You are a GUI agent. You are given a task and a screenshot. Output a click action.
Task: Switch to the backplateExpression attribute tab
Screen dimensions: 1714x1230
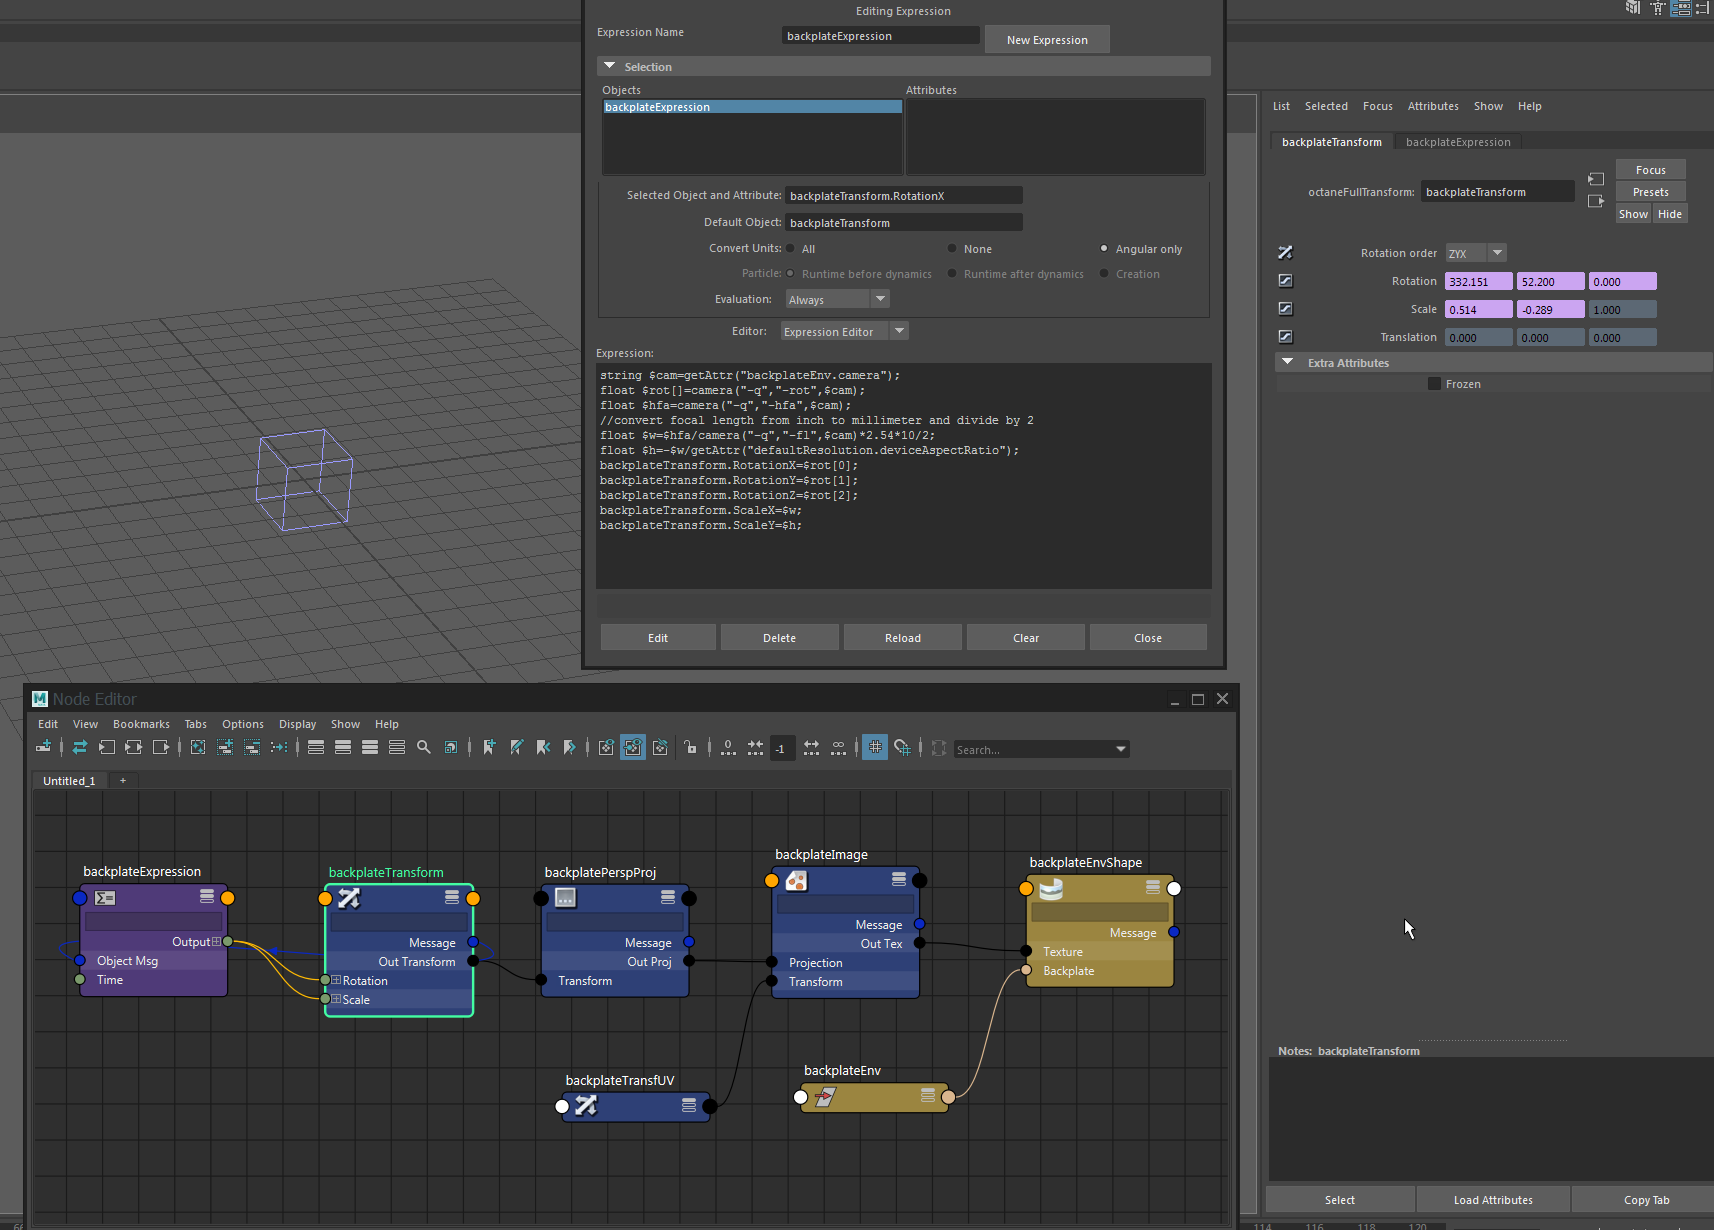pyautogui.click(x=1458, y=142)
